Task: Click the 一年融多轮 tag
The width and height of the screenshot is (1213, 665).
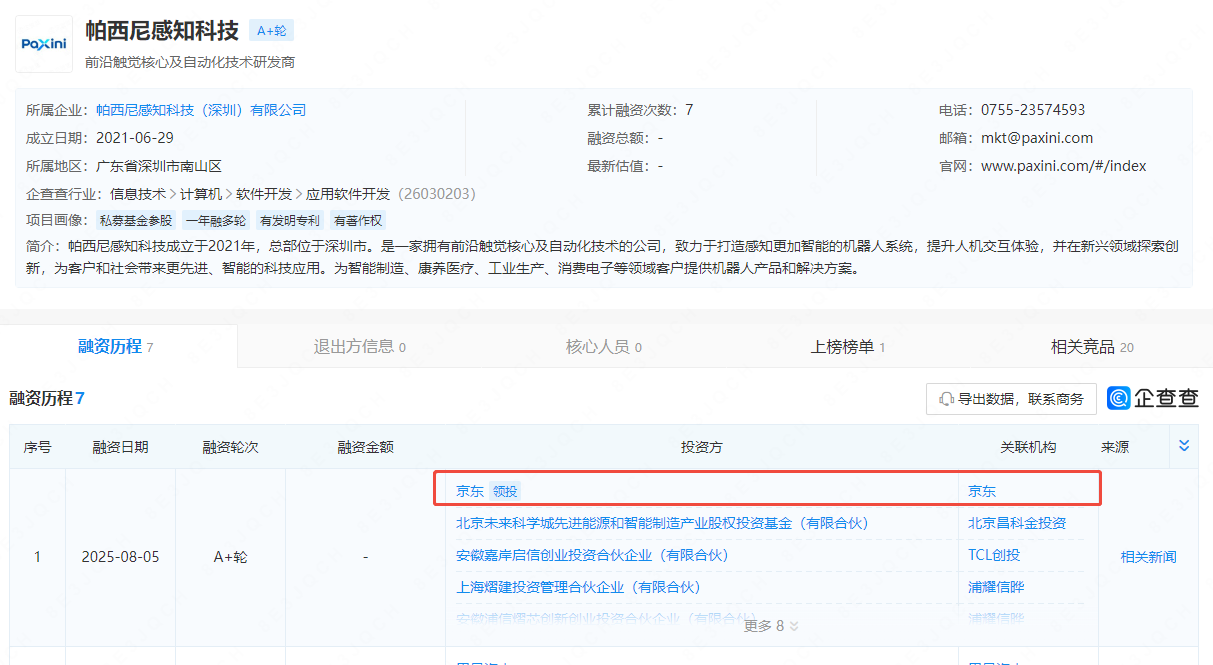Action: click(216, 221)
